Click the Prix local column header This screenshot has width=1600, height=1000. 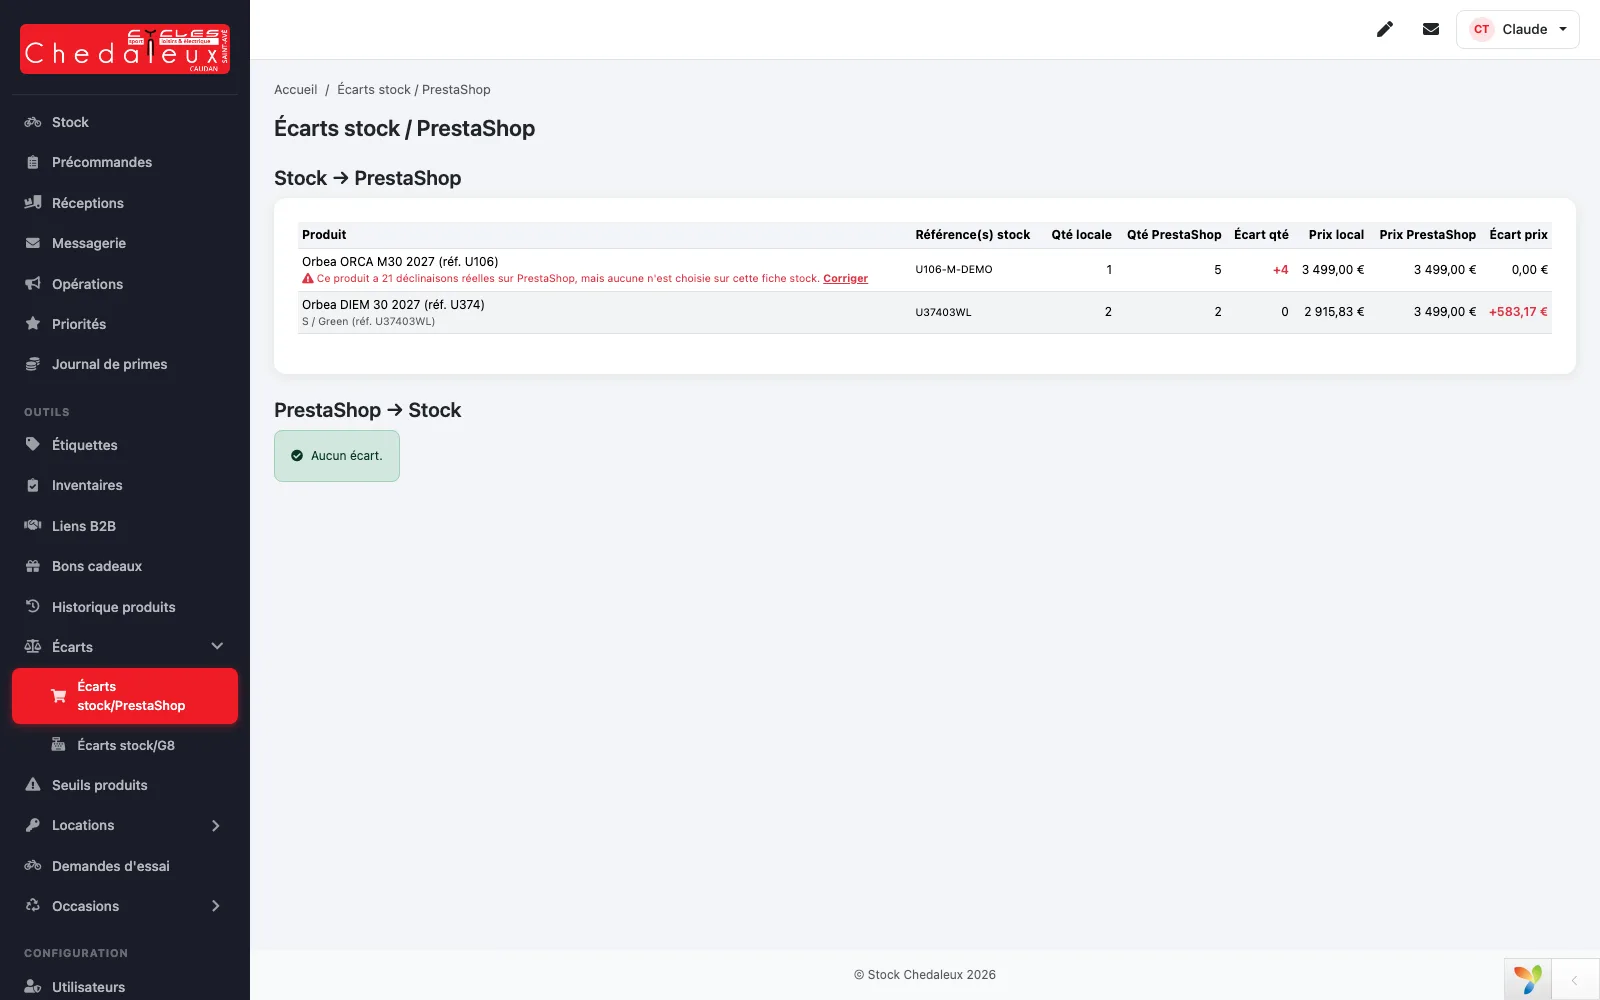click(x=1336, y=235)
